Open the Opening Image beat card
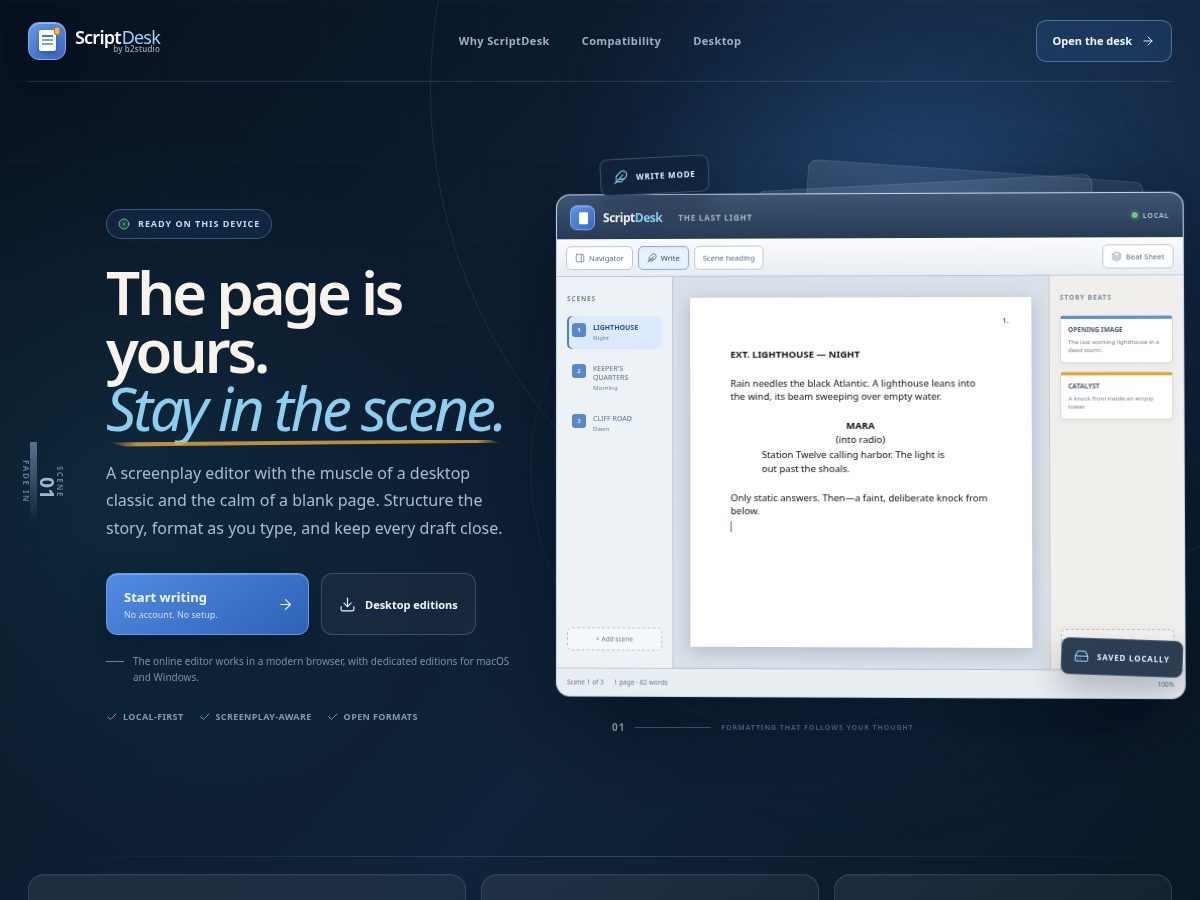The width and height of the screenshot is (1200, 900). coord(1116,339)
